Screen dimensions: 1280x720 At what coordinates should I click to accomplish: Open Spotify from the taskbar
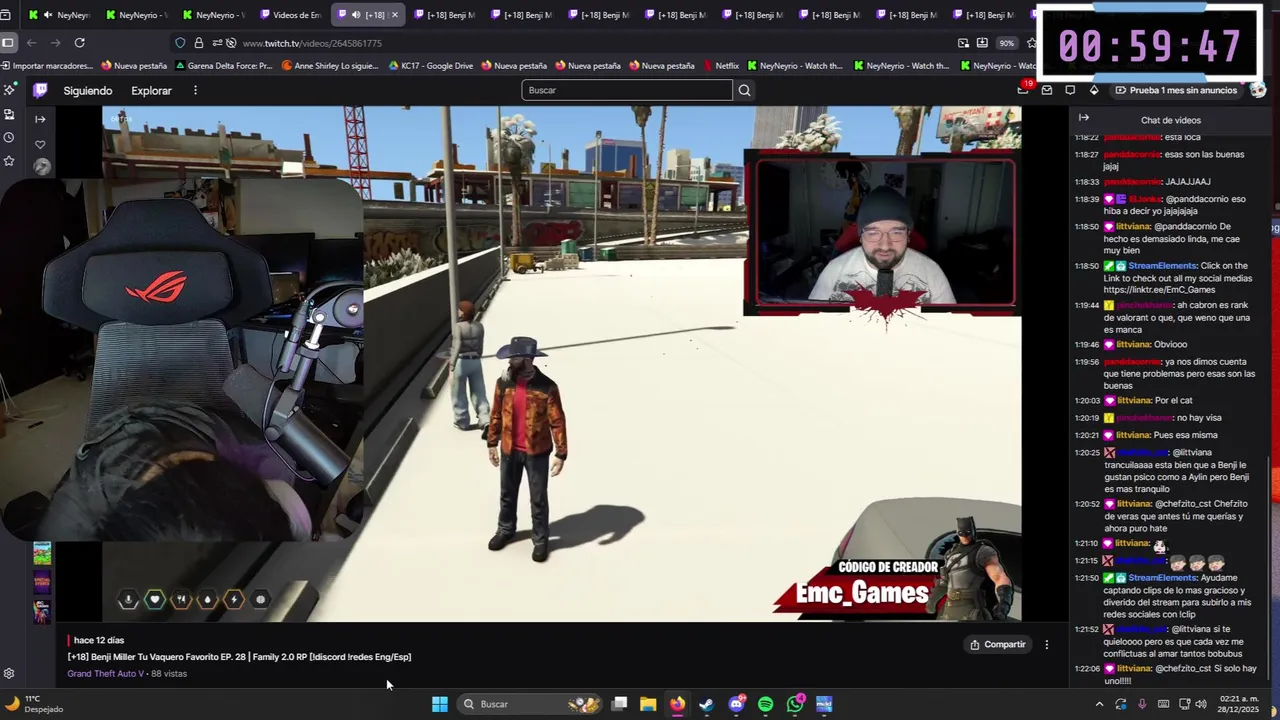click(765, 704)
